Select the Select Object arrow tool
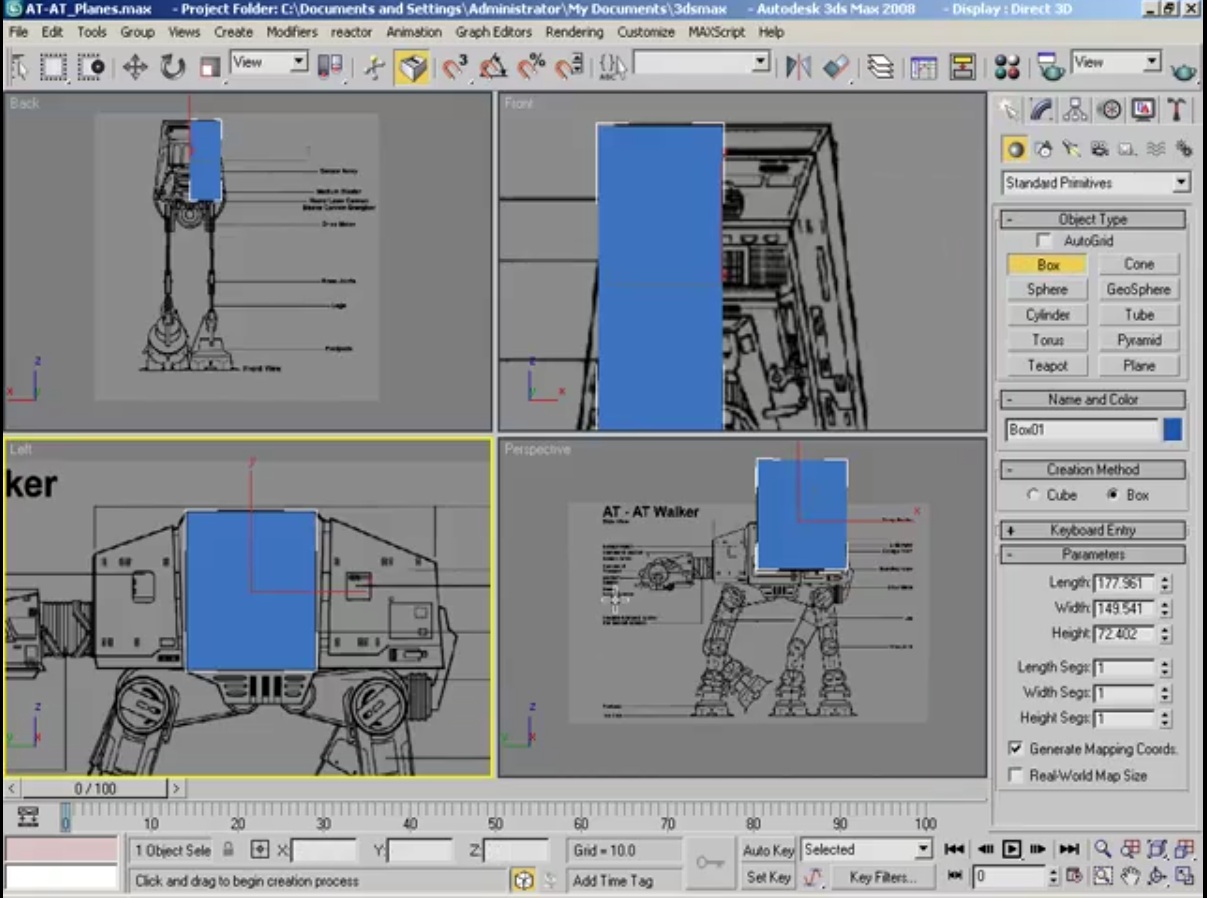Viewport: 1207px width, 898px height. click(19, 67)
